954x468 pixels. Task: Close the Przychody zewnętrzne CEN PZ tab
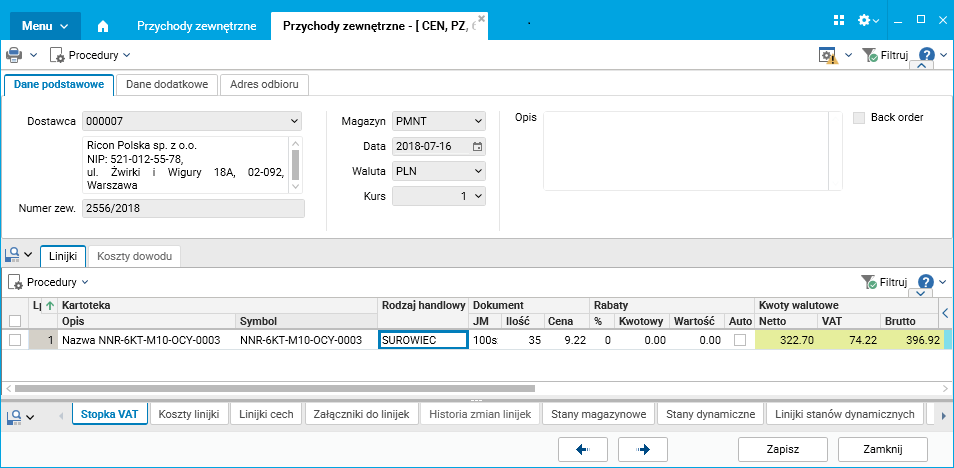pyautogui.click(x=481, y=18)
